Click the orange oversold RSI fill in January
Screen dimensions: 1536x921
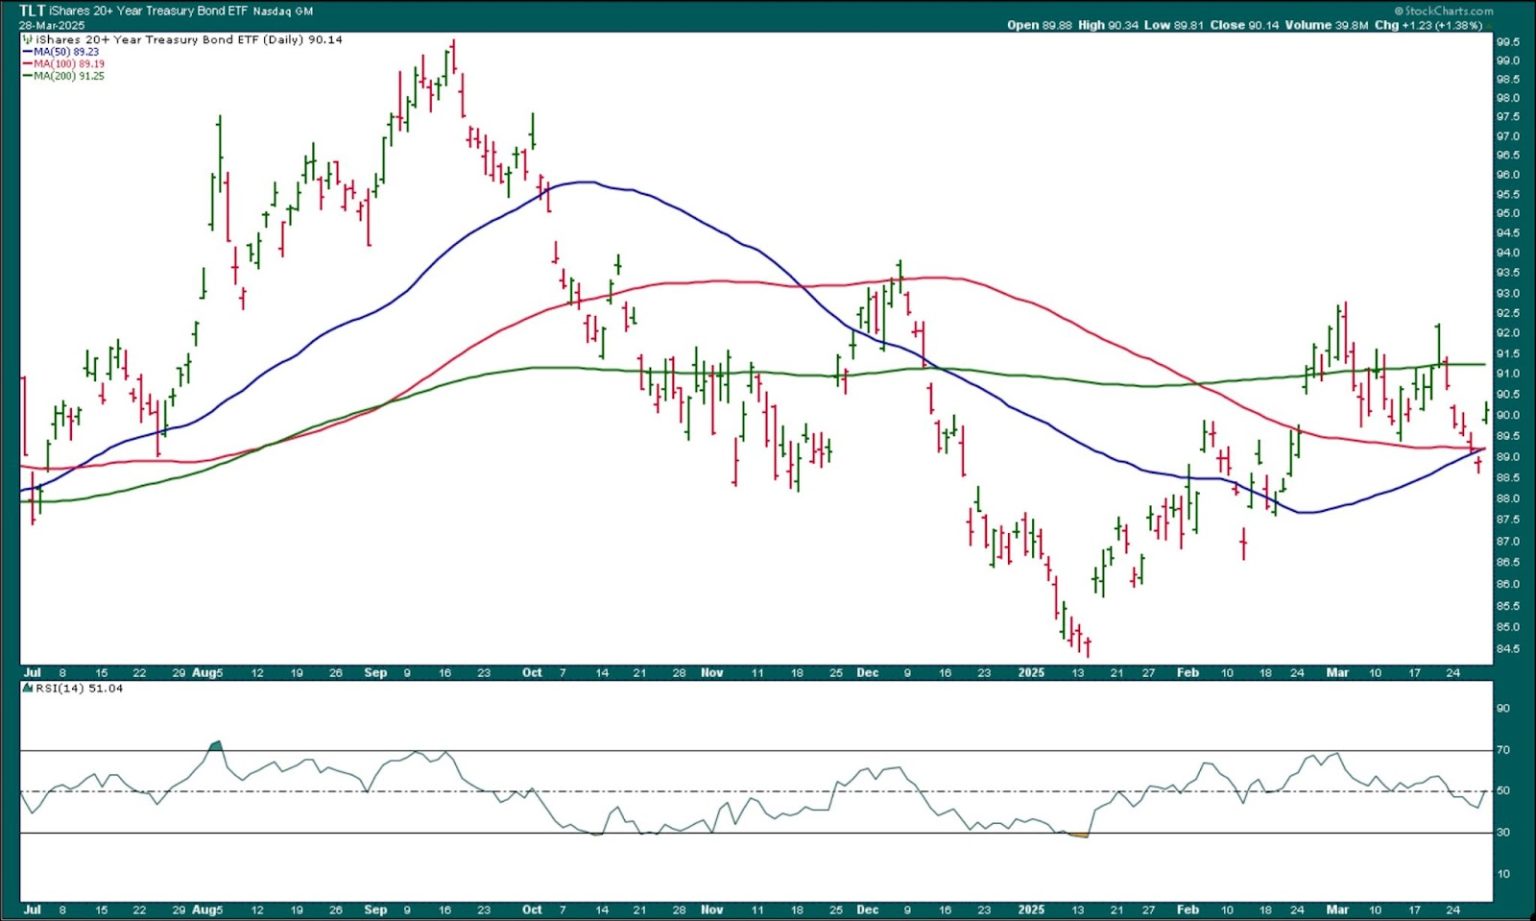pos(1078,835)
